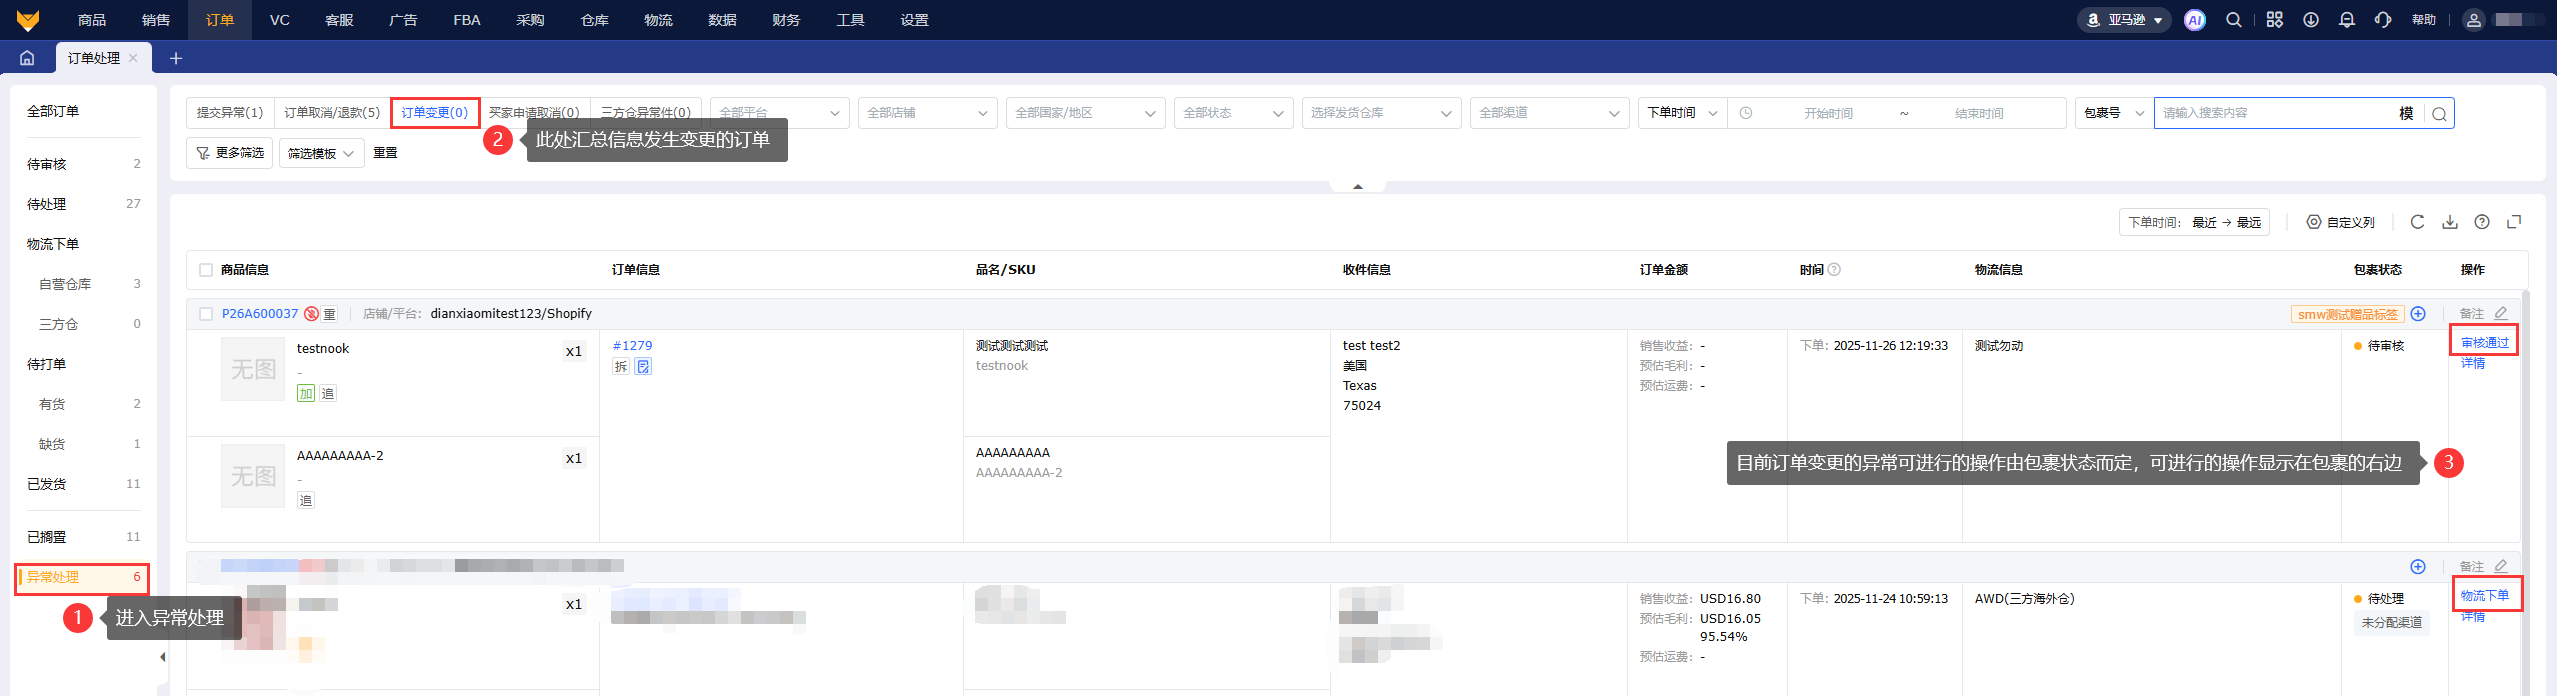Open the notification bell
The image size is (2557, 696).
(2347, 20)
